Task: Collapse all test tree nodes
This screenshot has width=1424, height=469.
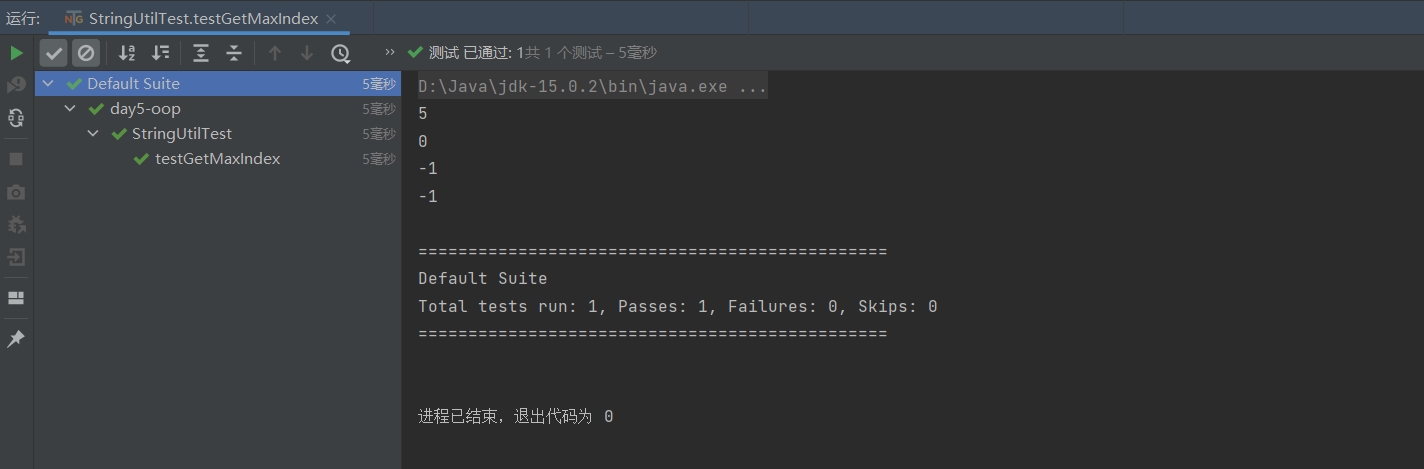Action: [x=234, y=53]
